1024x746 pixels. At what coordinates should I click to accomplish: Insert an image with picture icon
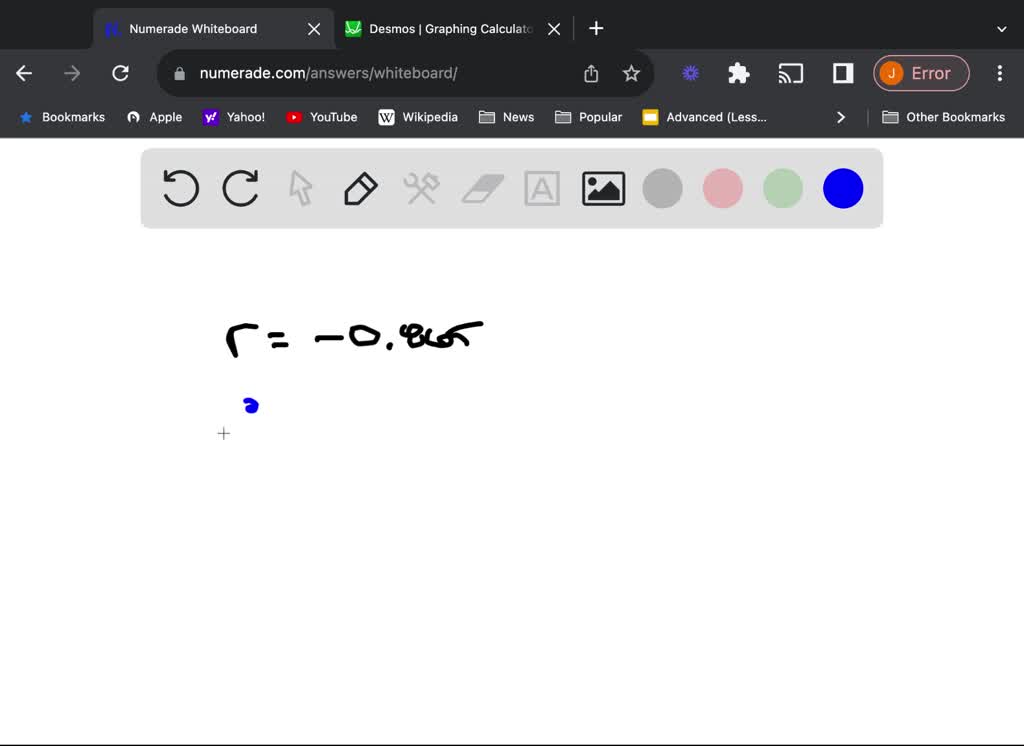tap(603, 188)
